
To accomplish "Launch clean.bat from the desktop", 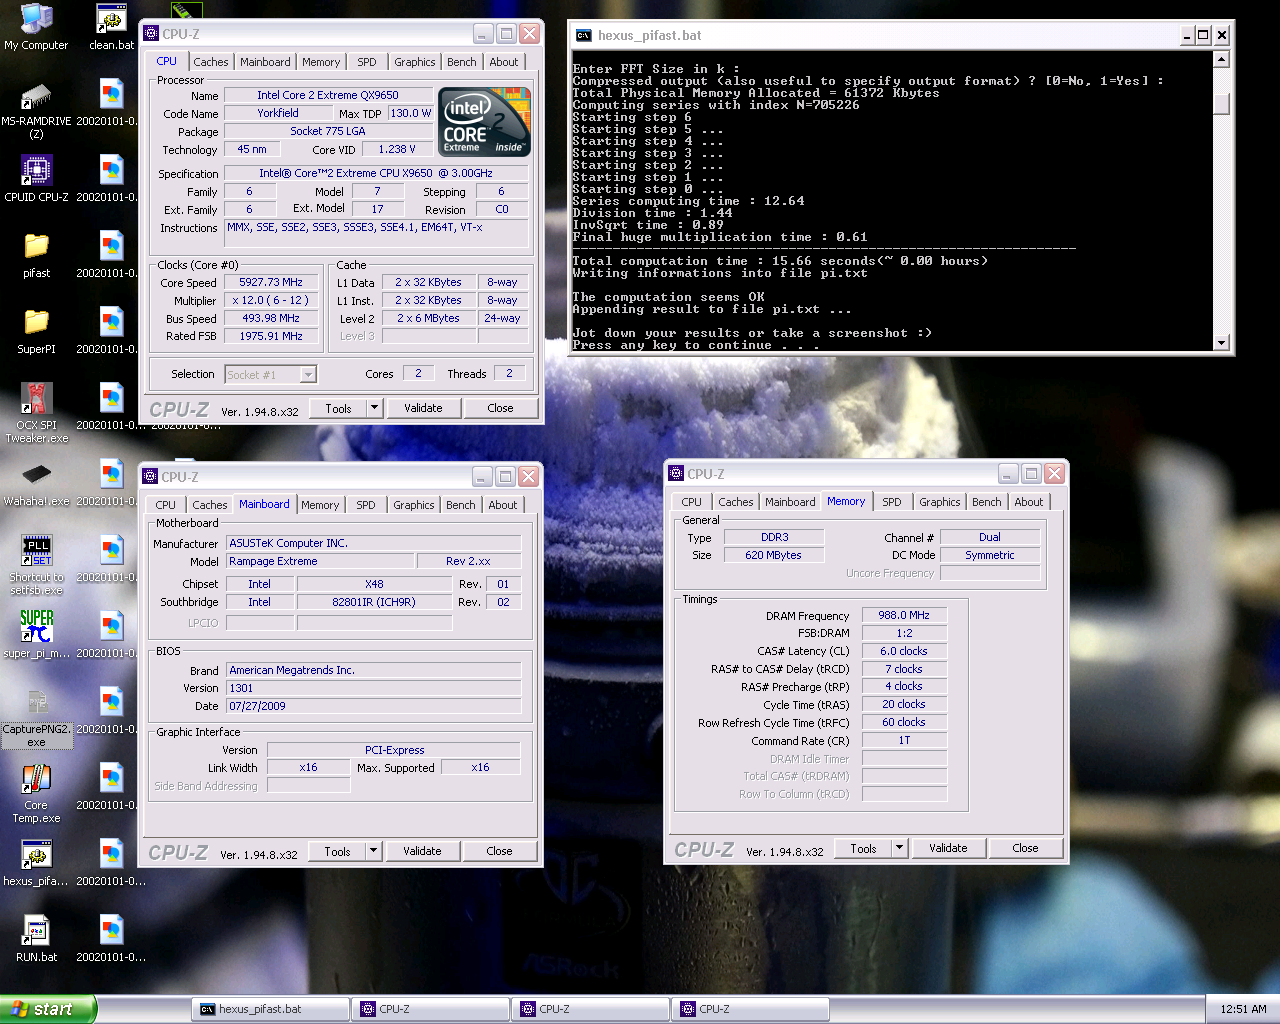I will click(111, 27).
